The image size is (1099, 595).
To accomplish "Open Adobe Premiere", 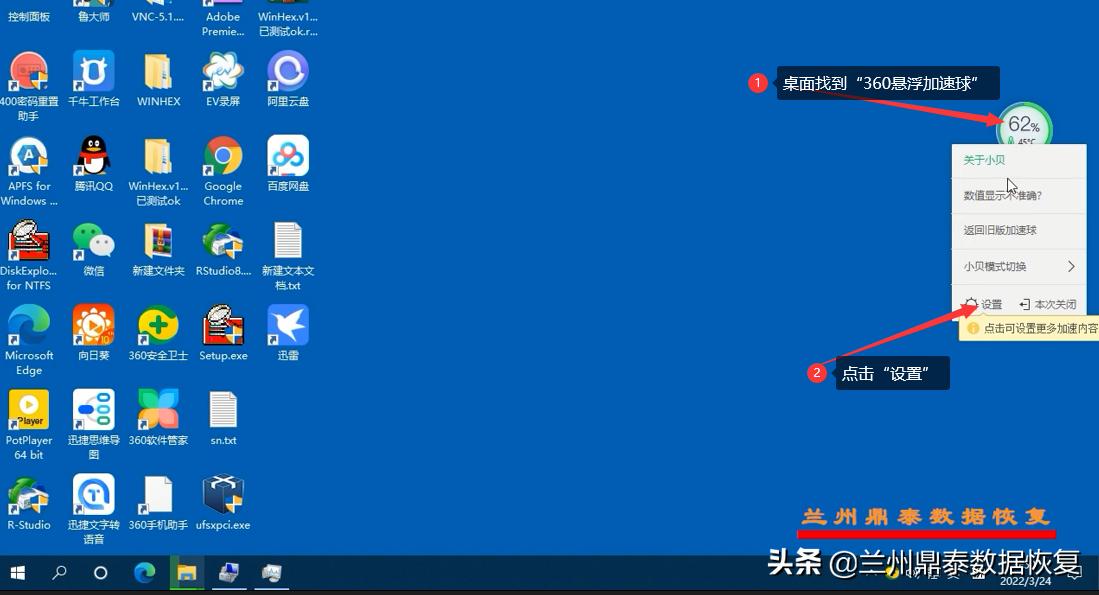I will point(222,15).
